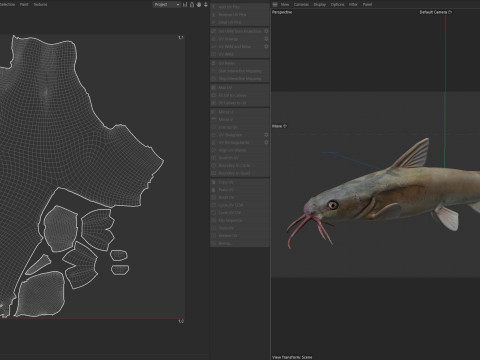The width and height of the screenshot is (480, 360).
Task: Open the View menu in viewport
Action: [x=285, y=4]
